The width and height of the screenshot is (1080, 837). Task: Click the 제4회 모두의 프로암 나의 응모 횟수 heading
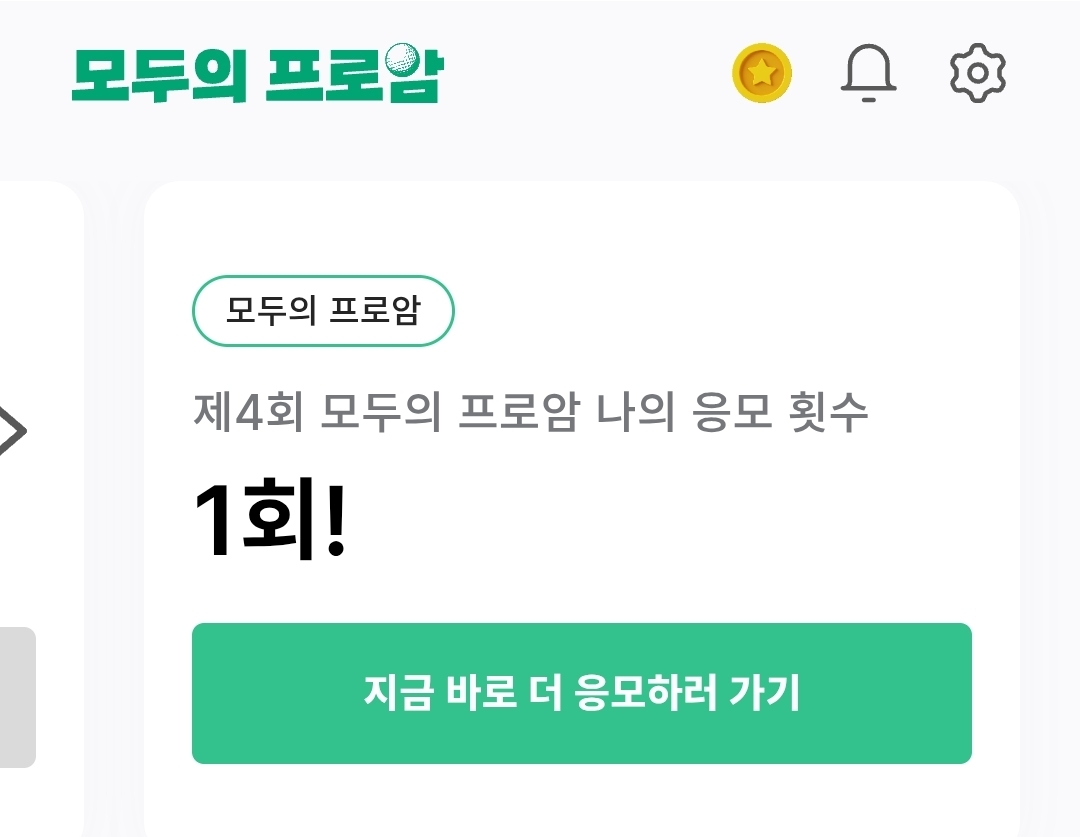click(x=530, y=414)
